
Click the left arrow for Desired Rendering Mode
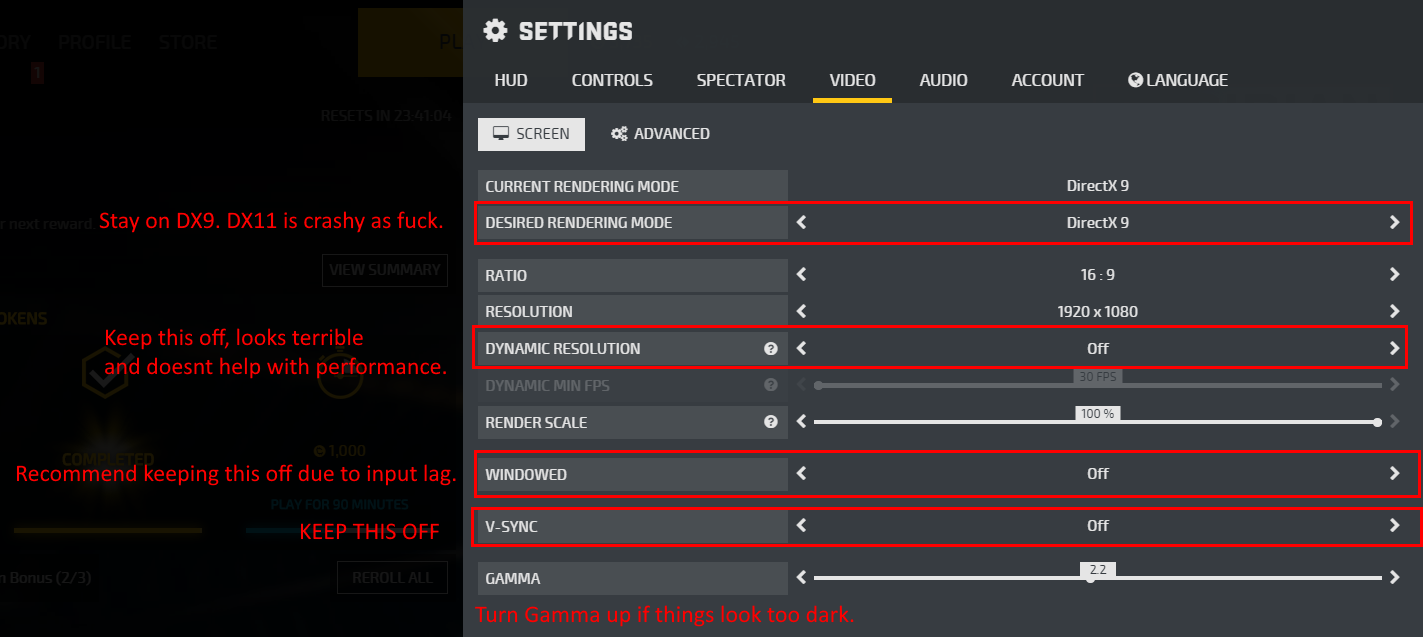click(x=801, y=223)
